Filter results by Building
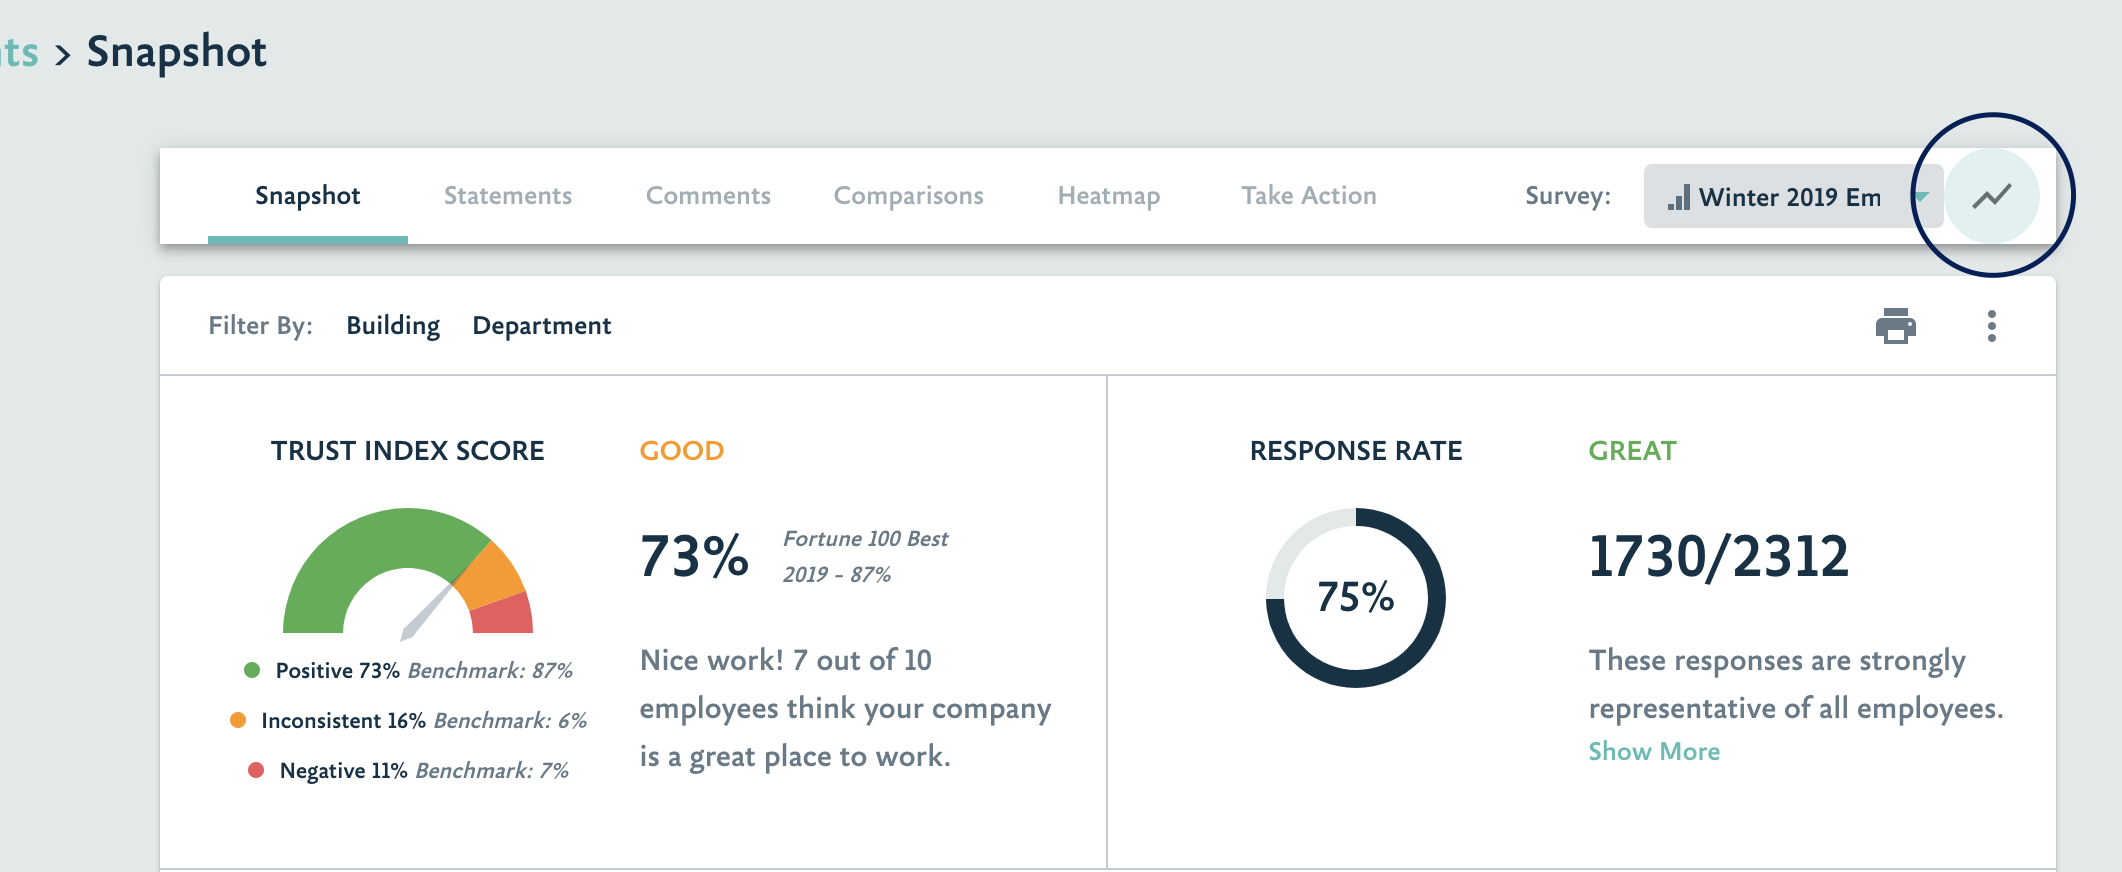Image resolution: width=2122 pixels, height=872 pixels. (x=393, y=326)
